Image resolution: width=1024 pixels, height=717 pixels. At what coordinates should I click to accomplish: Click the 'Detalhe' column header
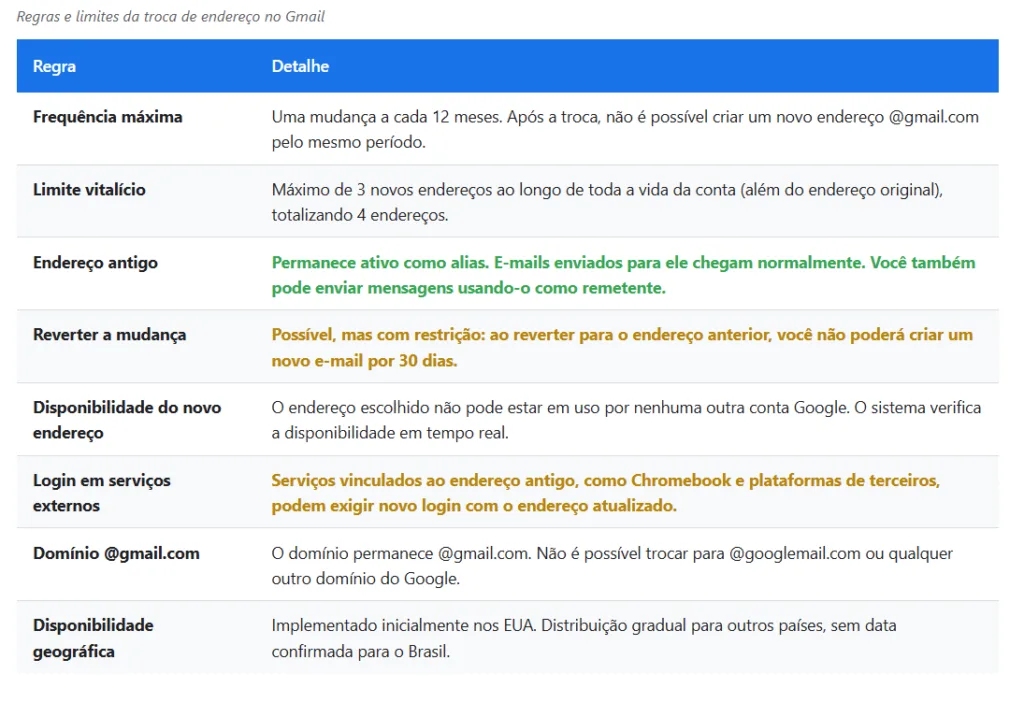pos(300,66)
